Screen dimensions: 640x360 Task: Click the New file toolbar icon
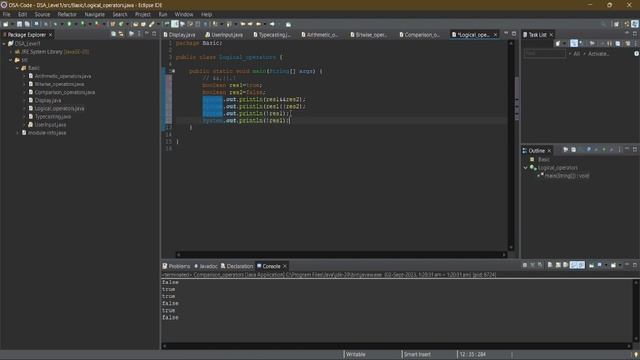pos(5,24)
